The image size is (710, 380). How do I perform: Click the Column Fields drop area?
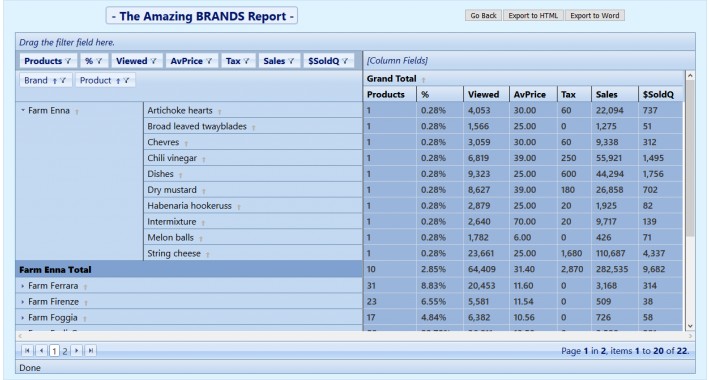(529, 61)
